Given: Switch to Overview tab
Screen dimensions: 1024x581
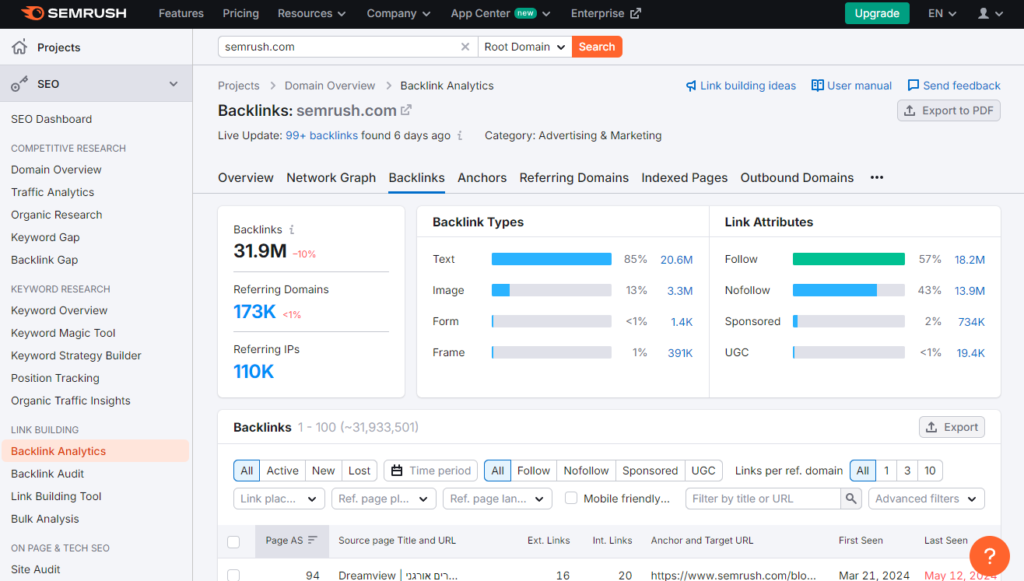Looking at the screenshot, I should (246, 178).
